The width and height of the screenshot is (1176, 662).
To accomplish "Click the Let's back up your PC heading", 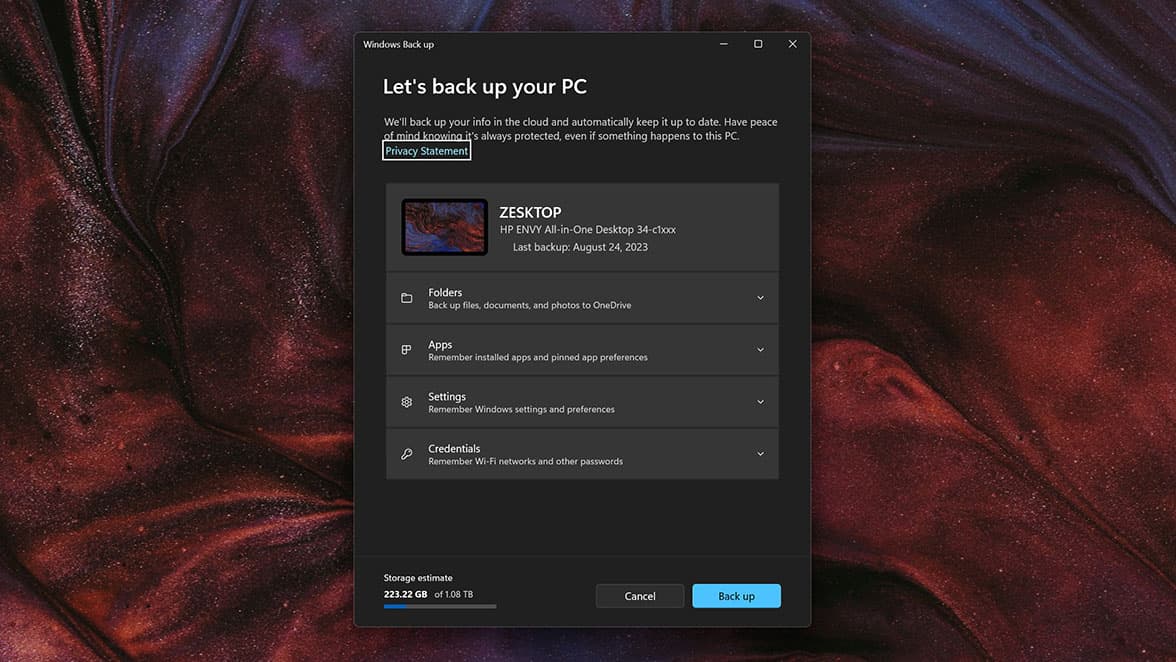I will [484, 87].
